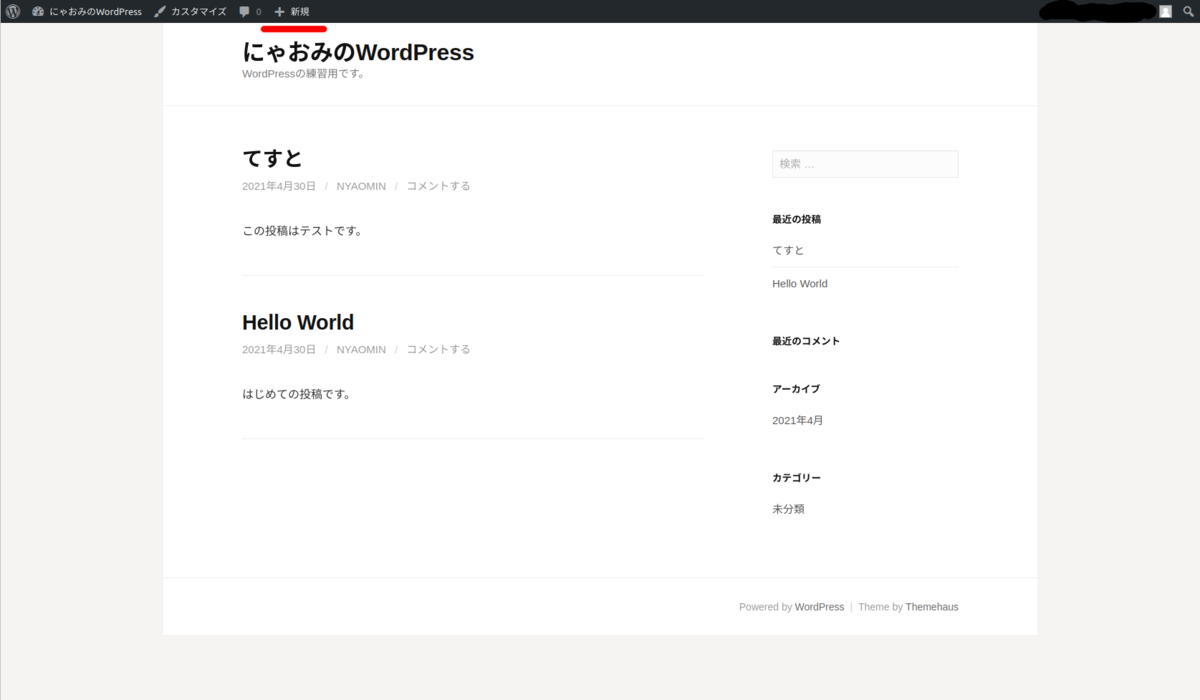Viewport: 1200px width, 700px height.
Task: Click NYAOMIN author link under Hello World
Action: pyautogui.click(x=361, y=349)
